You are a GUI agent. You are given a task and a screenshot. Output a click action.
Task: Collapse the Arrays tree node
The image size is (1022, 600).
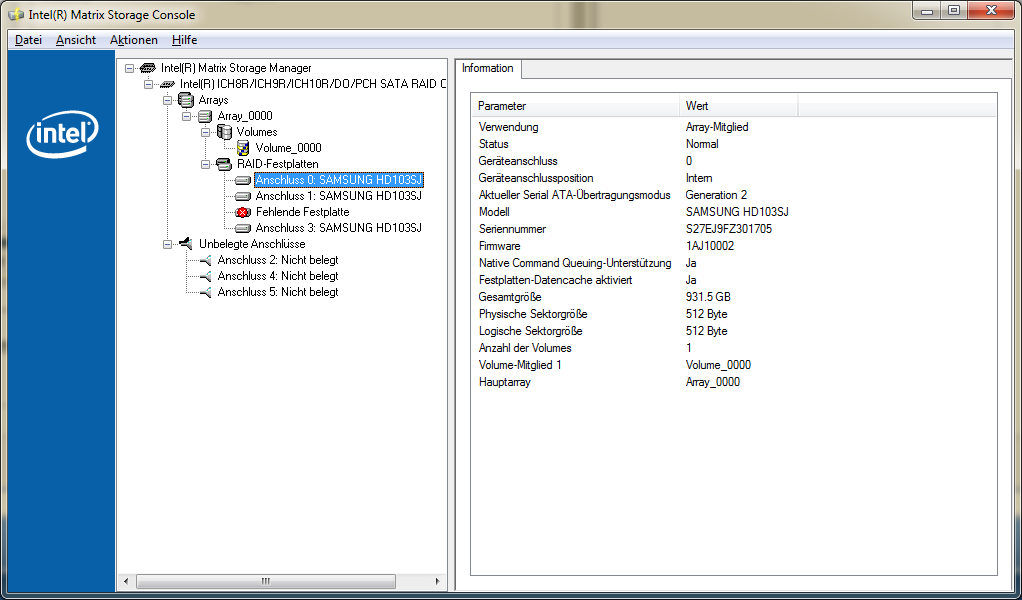168,100
